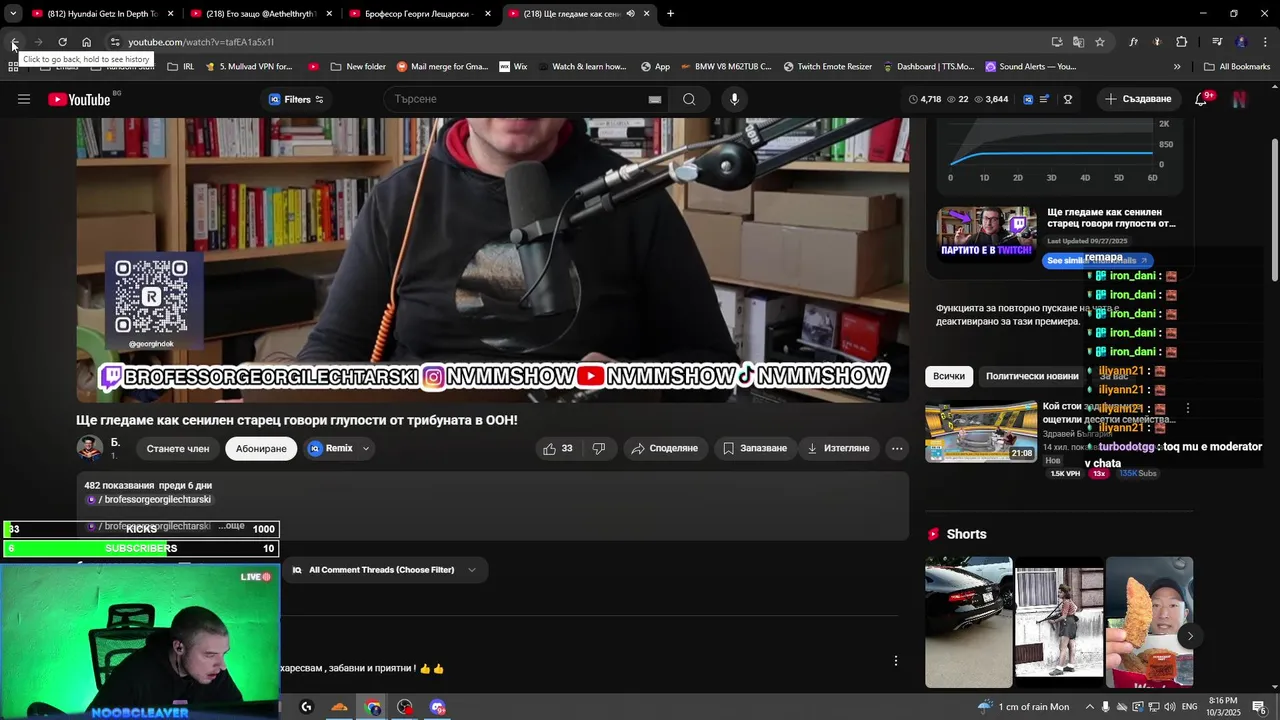Open Twitch Emote Resizer bookmark
The image size is (1280, 720).
click(827, 67)
